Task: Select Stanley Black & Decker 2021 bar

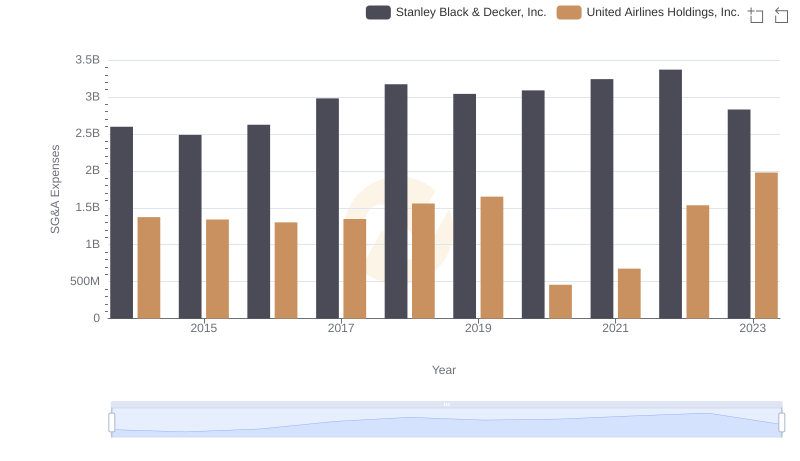Action: click(602, 199)
